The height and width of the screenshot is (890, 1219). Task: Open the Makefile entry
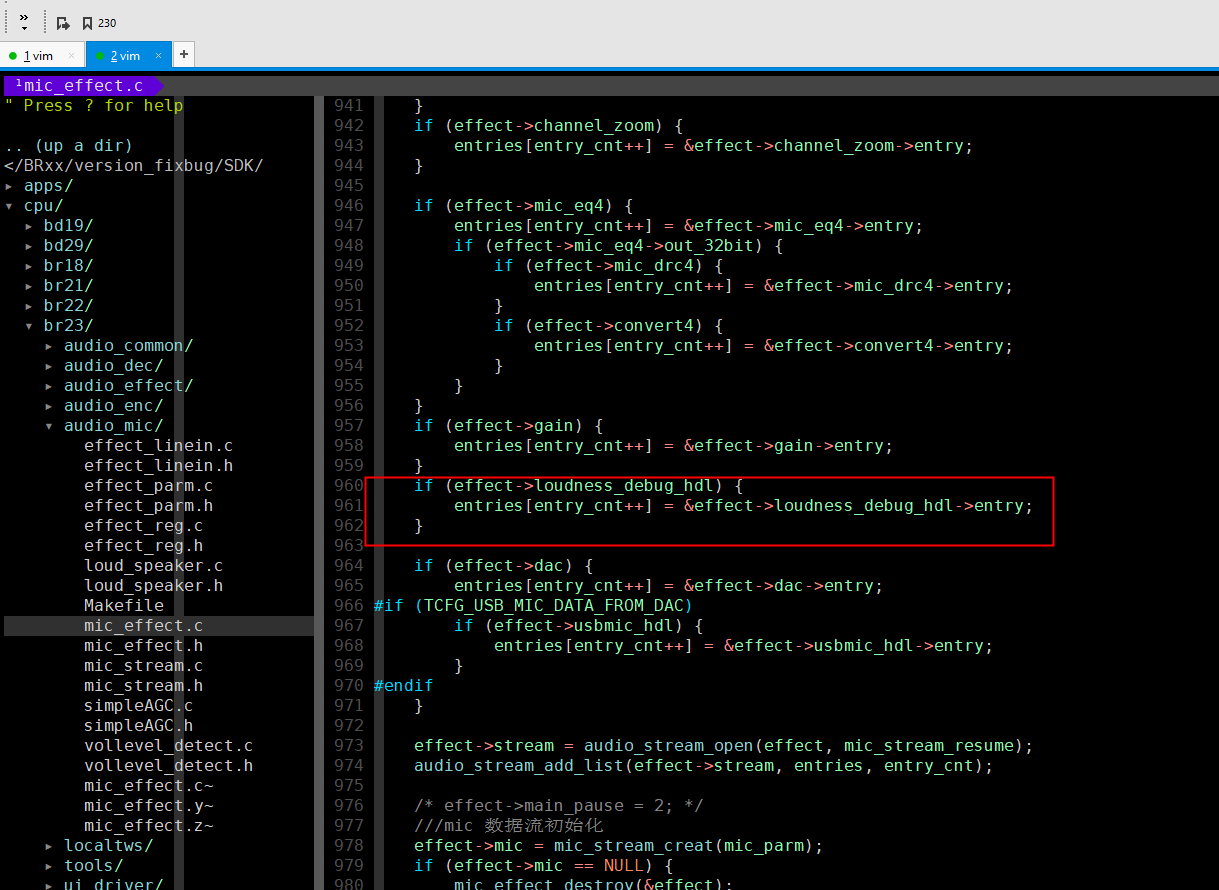[123, 606]
